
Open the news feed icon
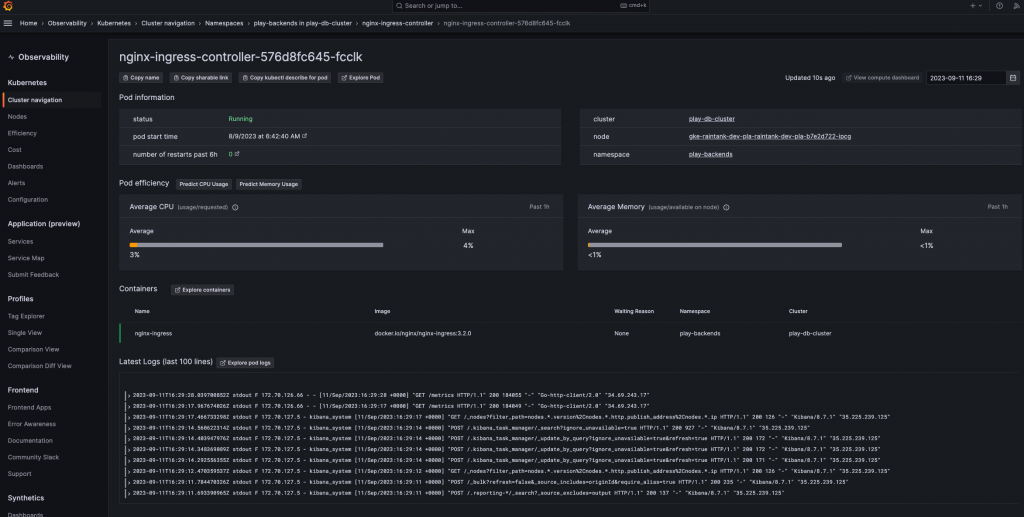point(1017,6)
